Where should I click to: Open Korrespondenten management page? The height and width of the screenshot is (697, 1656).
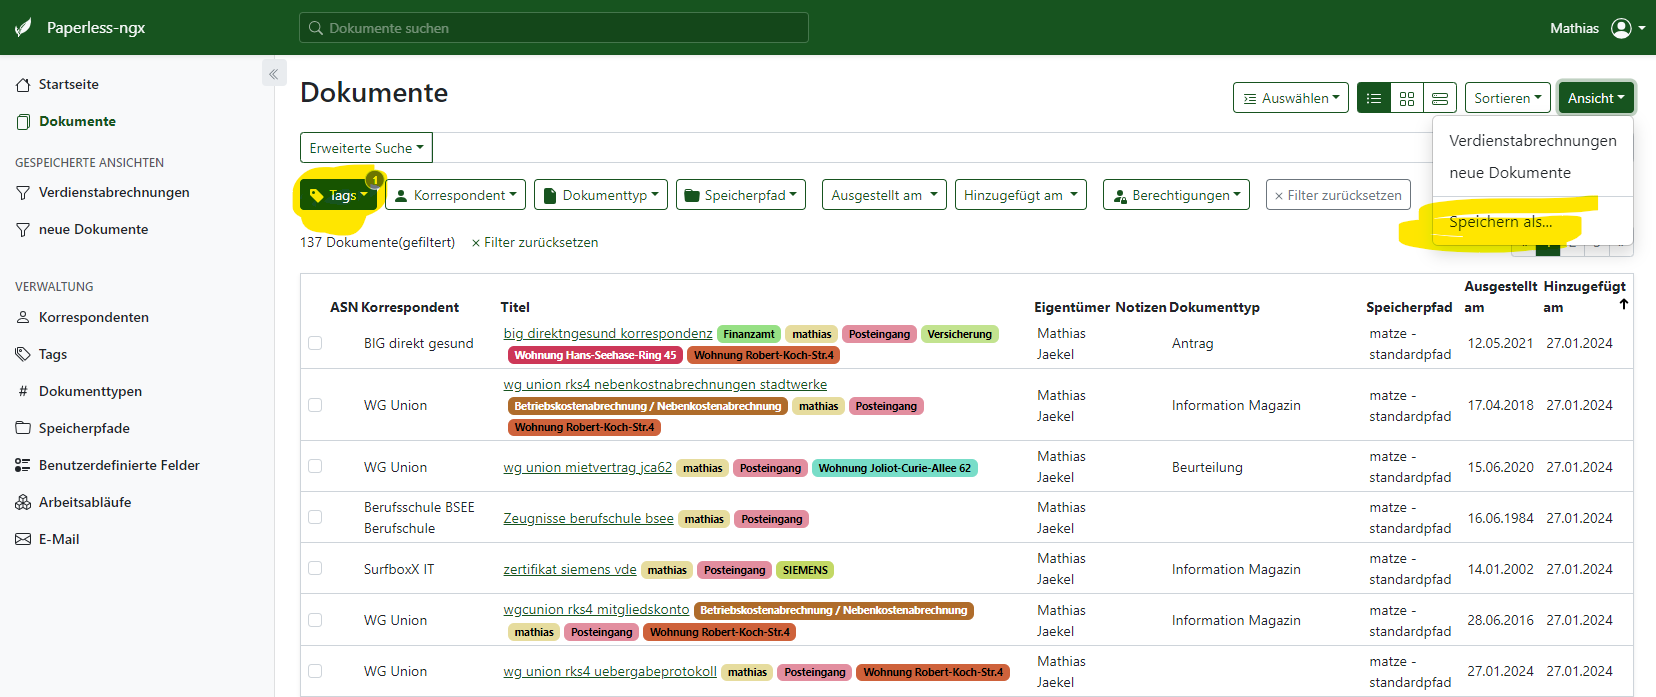coord(94,317)
